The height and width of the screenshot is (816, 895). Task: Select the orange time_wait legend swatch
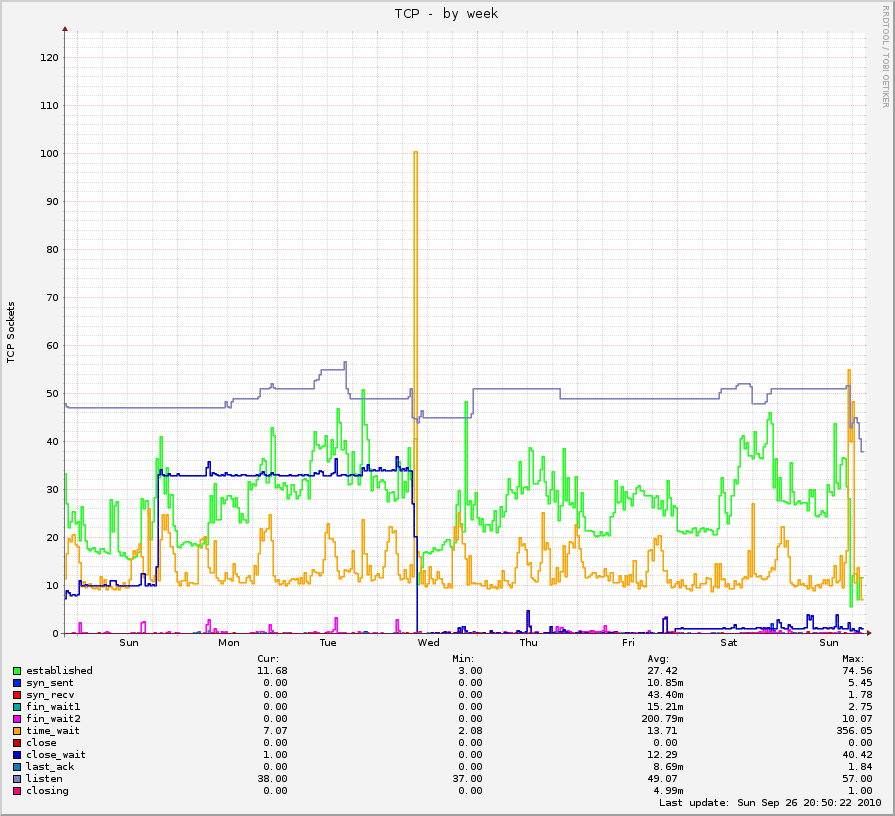tap(17, 731)
